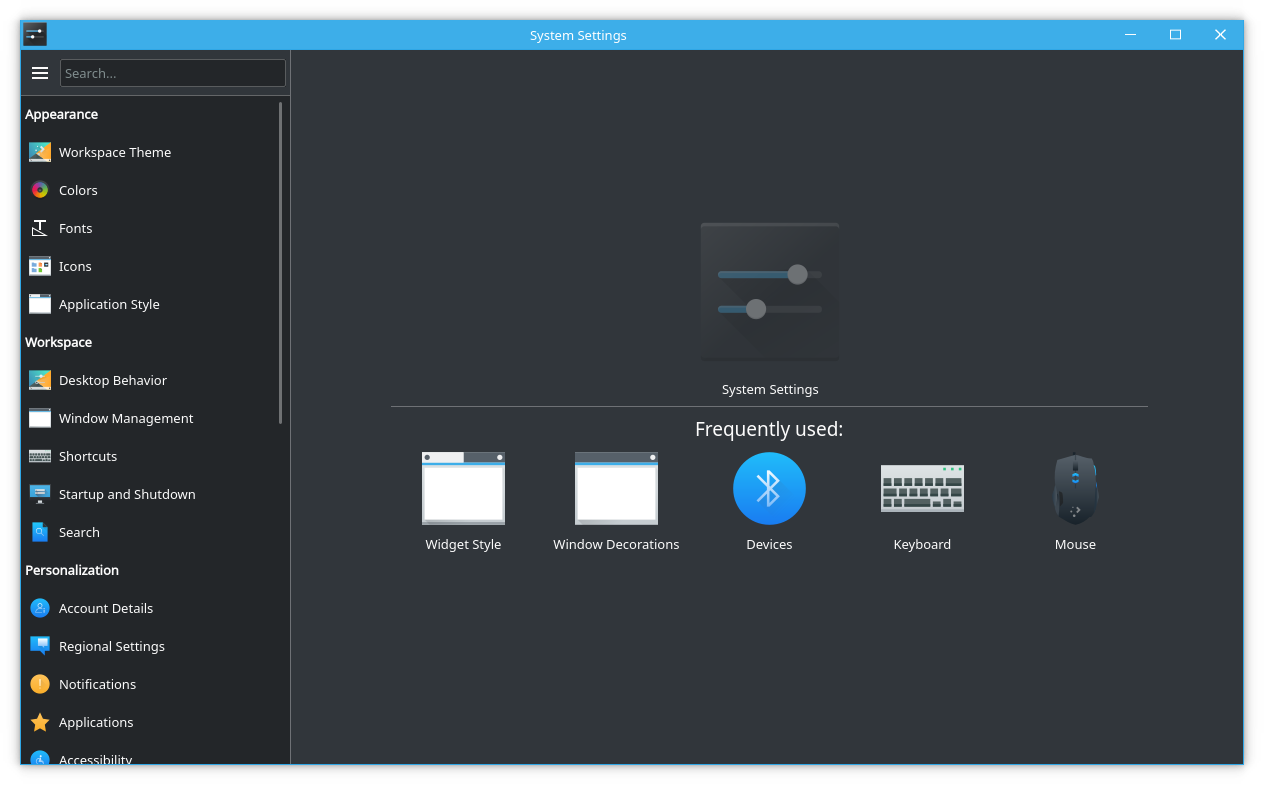Image resolution: width=1264 pixels, height=785 pixels.
Task: Click the System Settings titlebar app icon
Action: 35,35
